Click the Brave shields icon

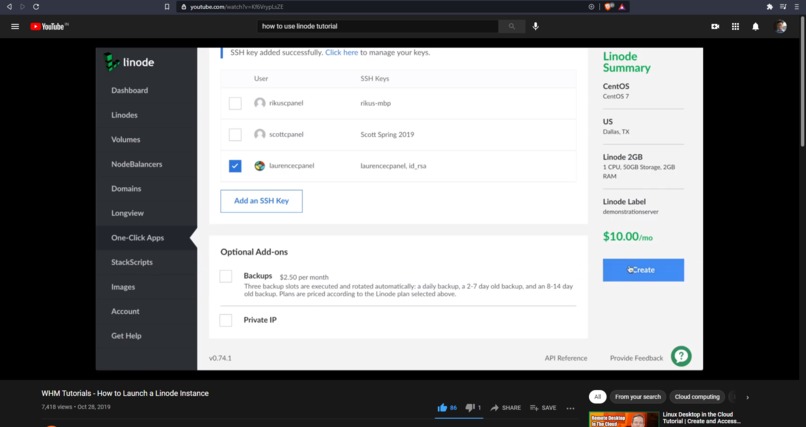click(x=609, y=7)
